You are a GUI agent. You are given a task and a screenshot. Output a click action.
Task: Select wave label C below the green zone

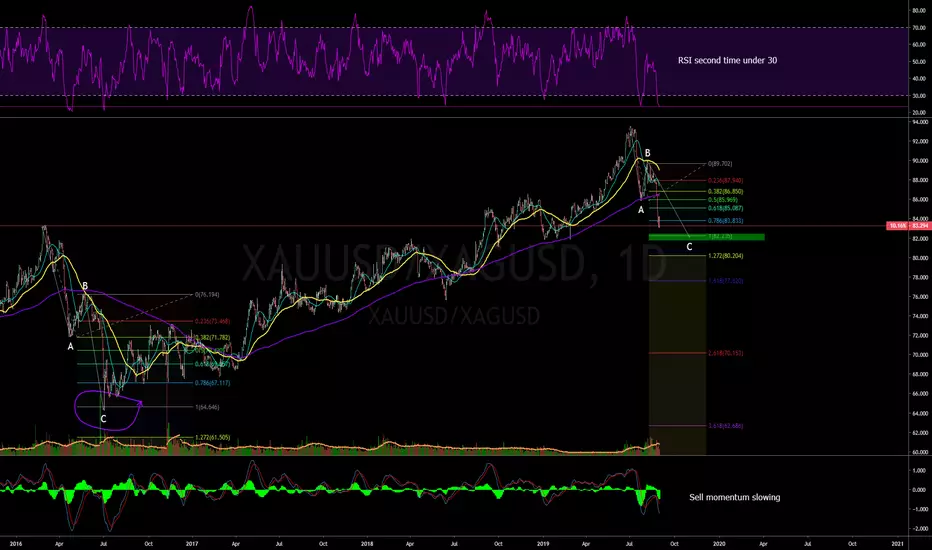click(689, 247)
